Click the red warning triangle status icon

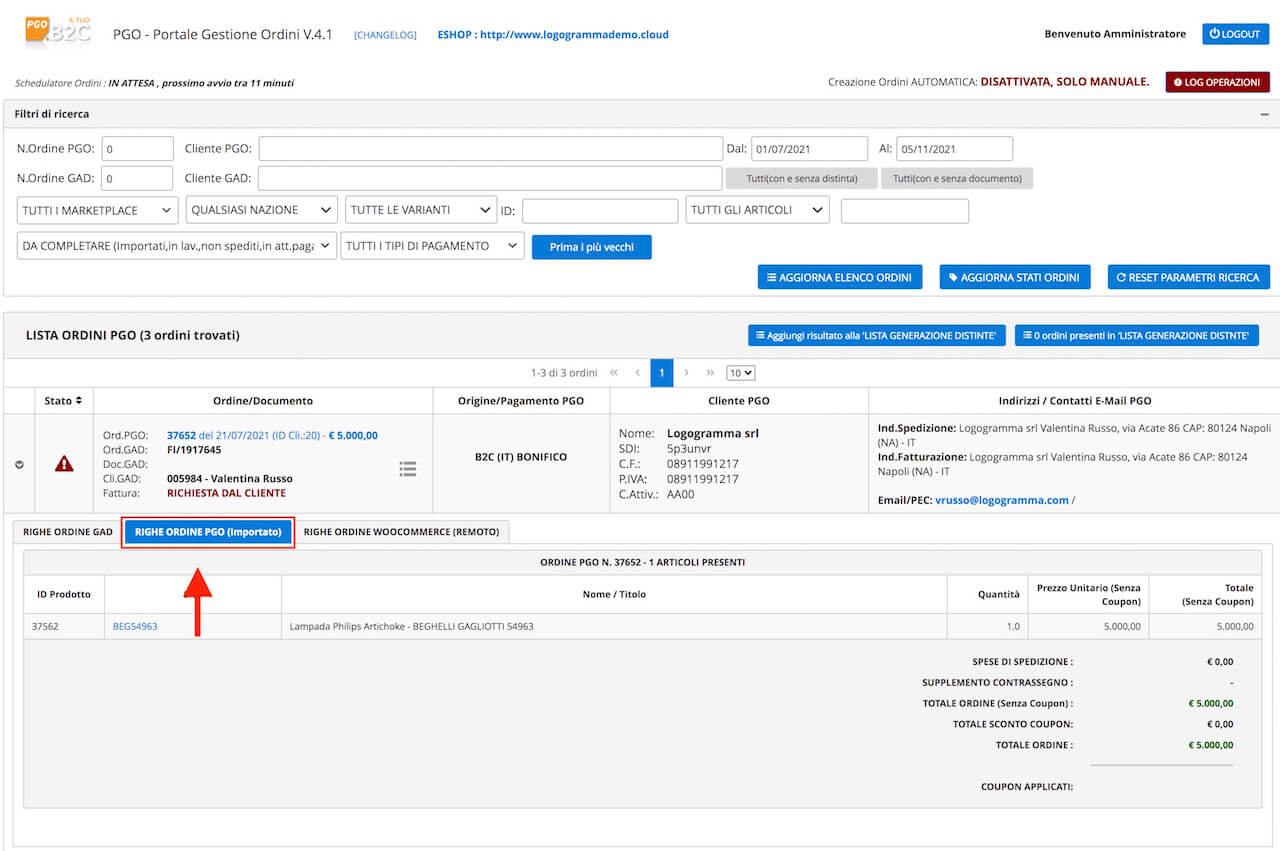(x=64, y=464)
